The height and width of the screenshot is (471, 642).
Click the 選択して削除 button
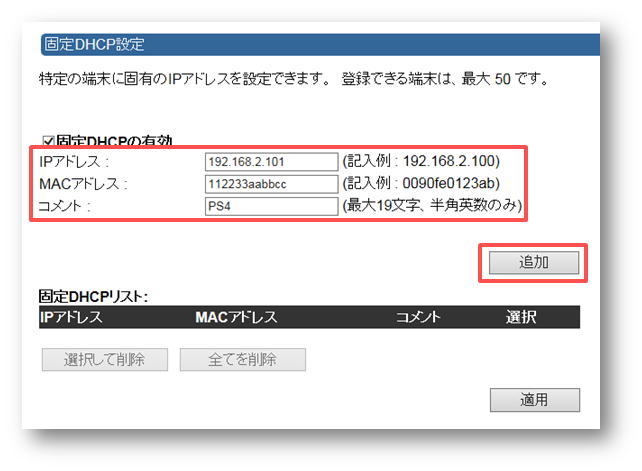[x=105, y=360]
